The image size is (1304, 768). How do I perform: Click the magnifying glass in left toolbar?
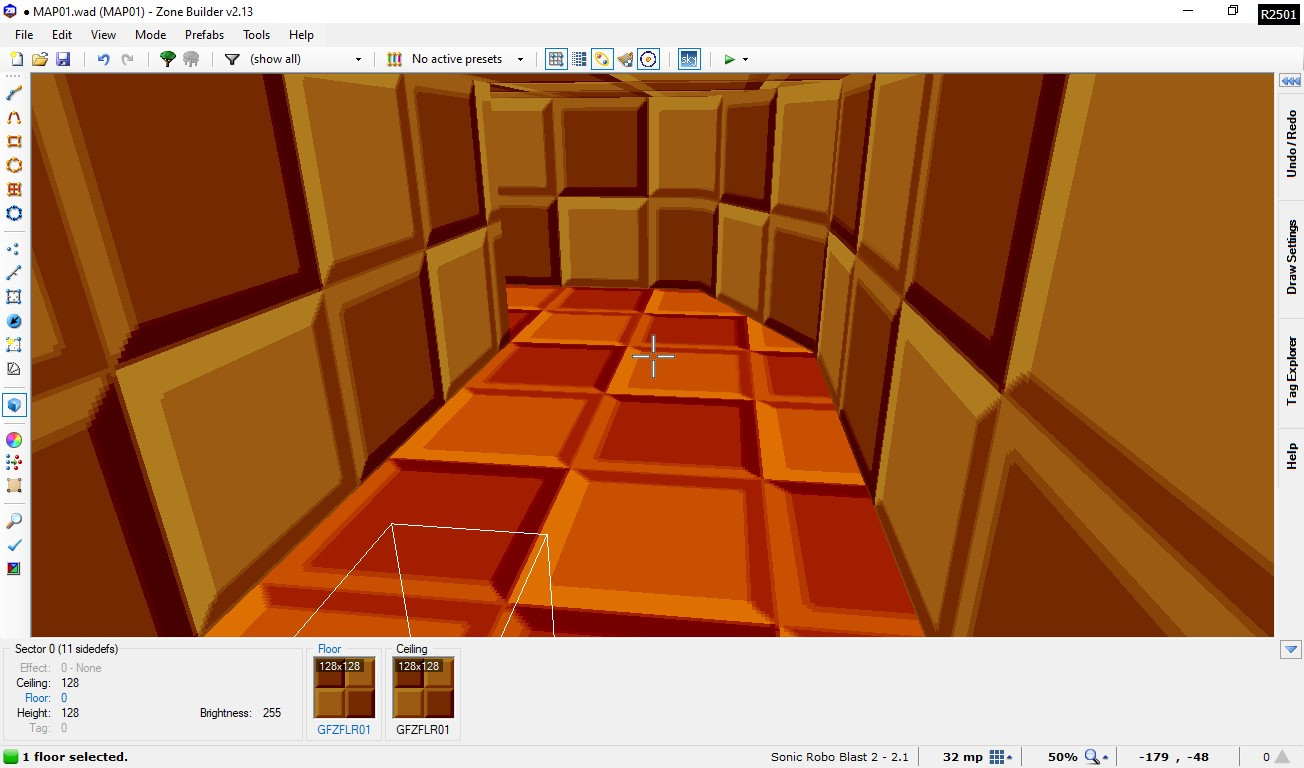(x=14, y=521)
